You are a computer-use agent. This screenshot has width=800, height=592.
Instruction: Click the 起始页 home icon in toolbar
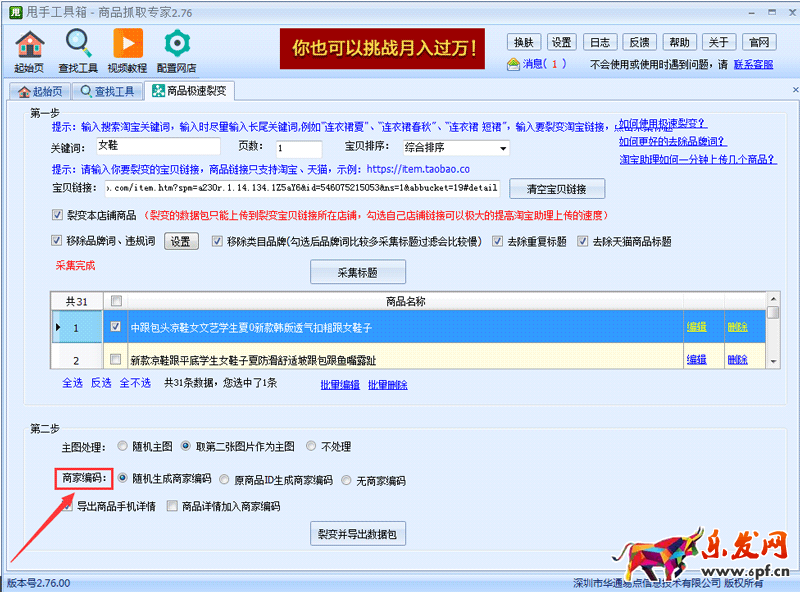[29, 44]
